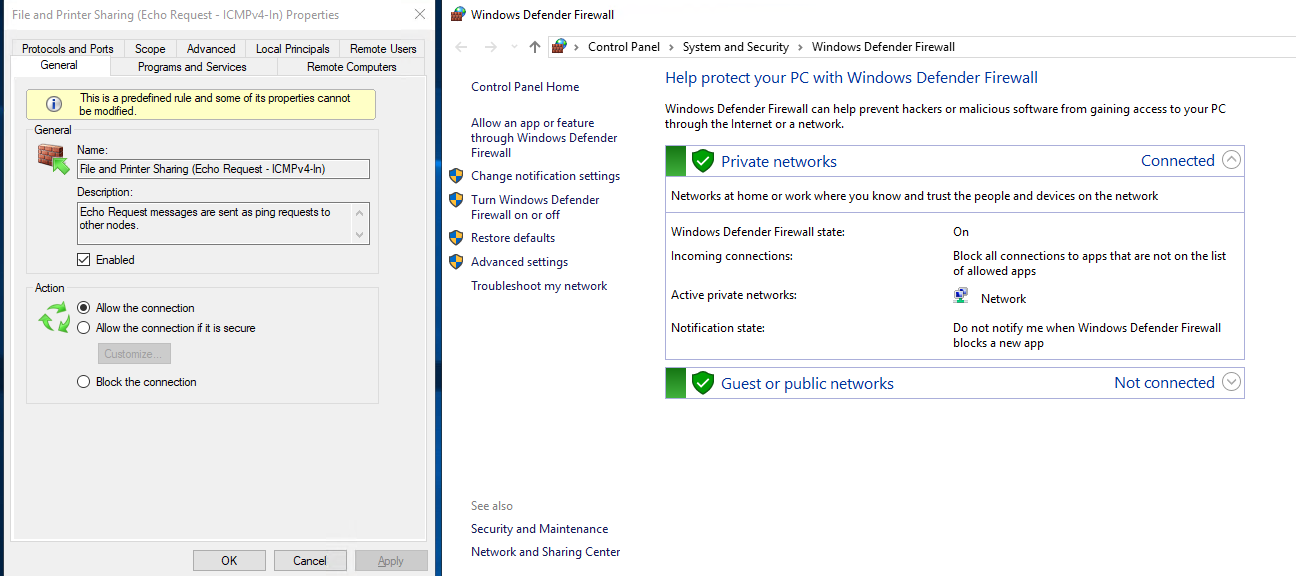Select Allow the connection if it is secure

coord(84,328)
